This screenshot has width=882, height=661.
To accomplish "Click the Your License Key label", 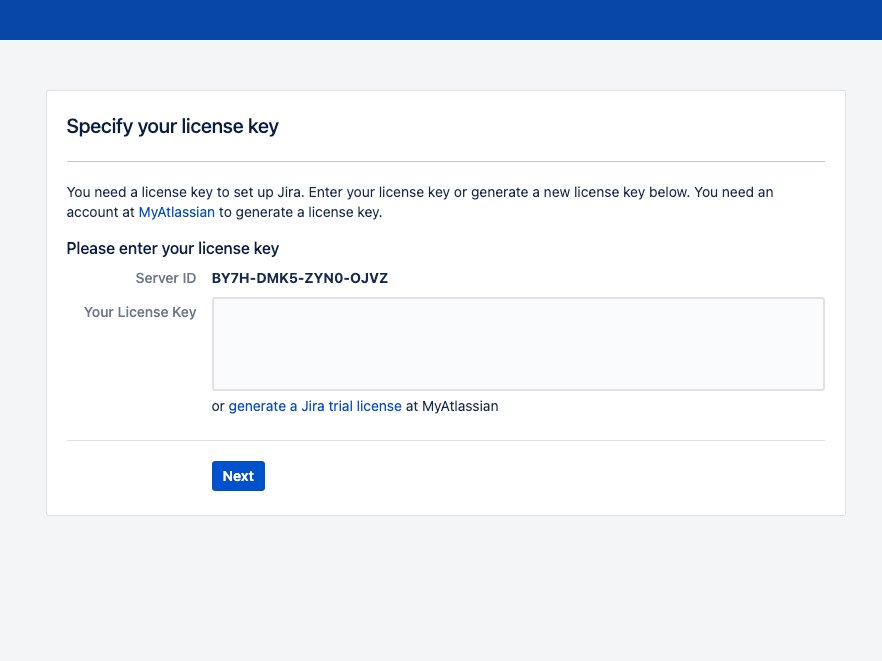I will coord(140,312).
